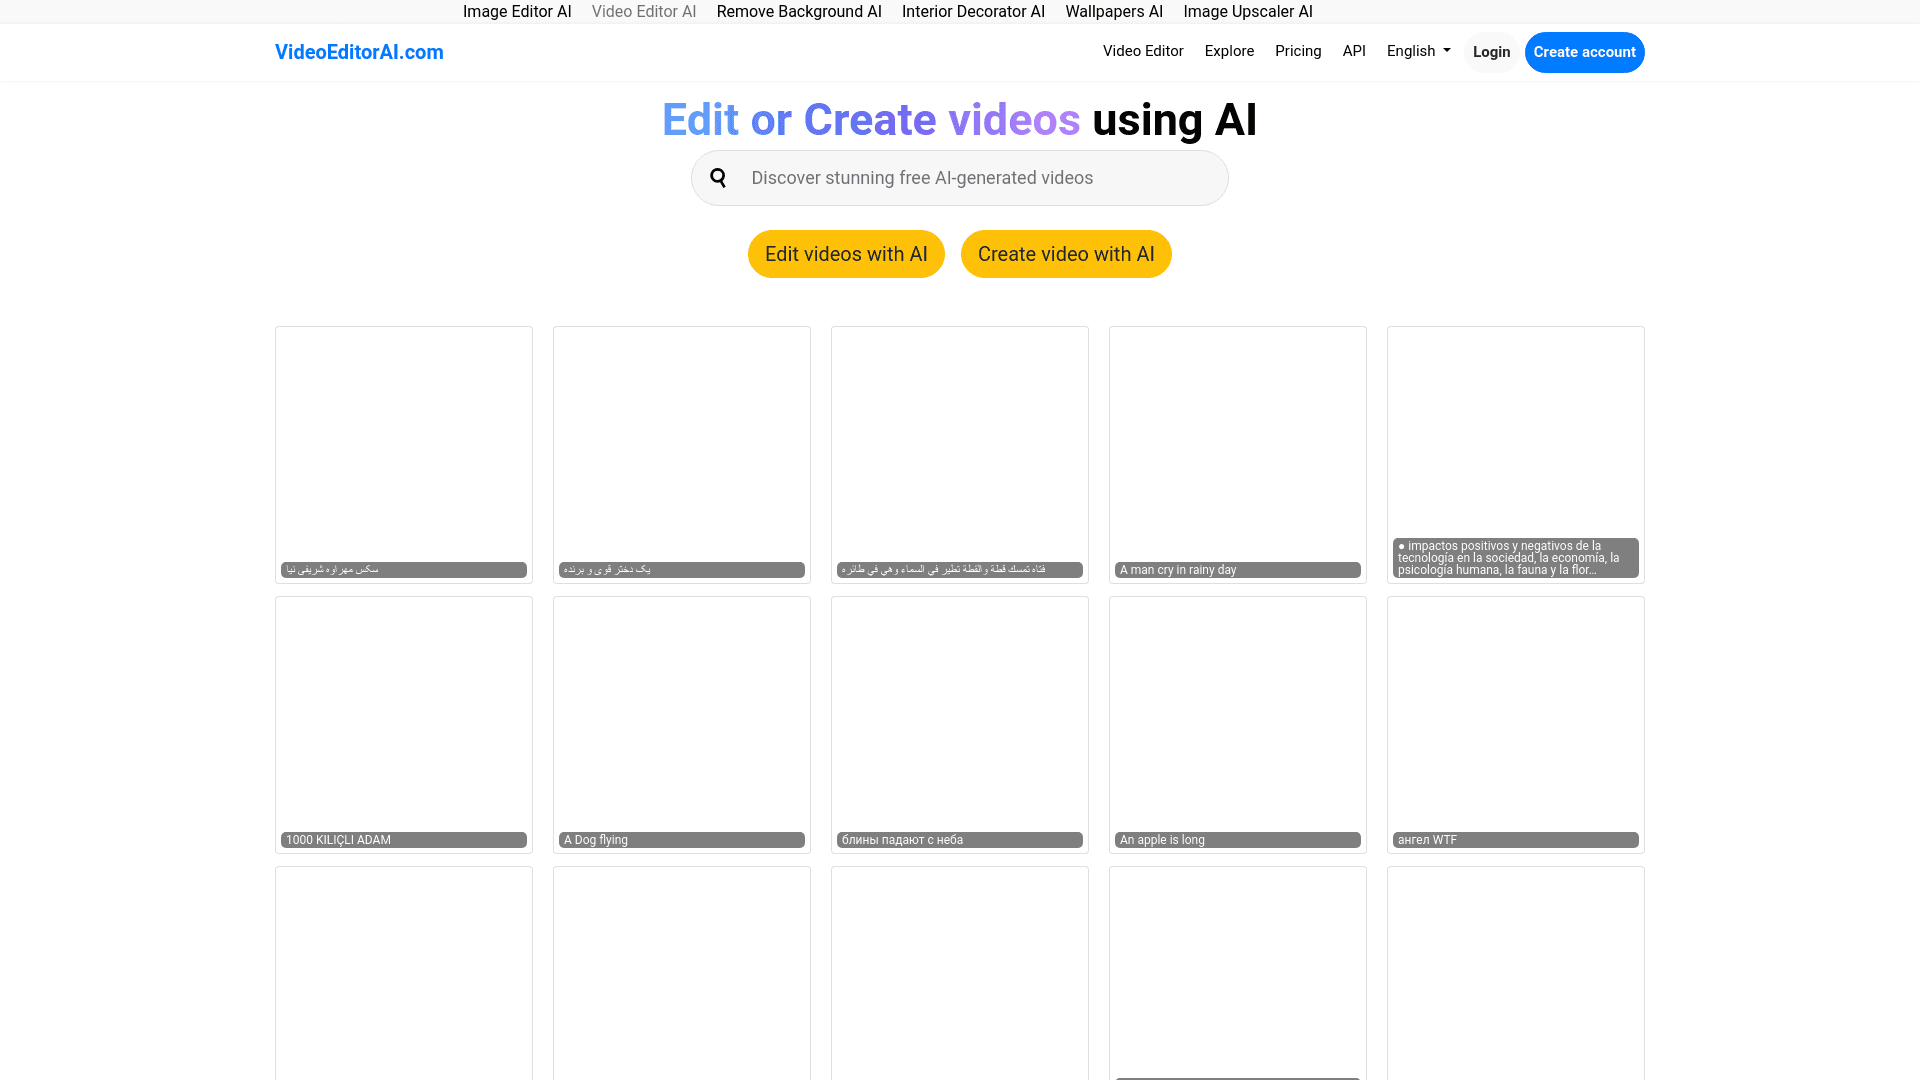Open the VideoEditorAI.com home logo
Screen dimensions: 1920x1080
[359, 52]
